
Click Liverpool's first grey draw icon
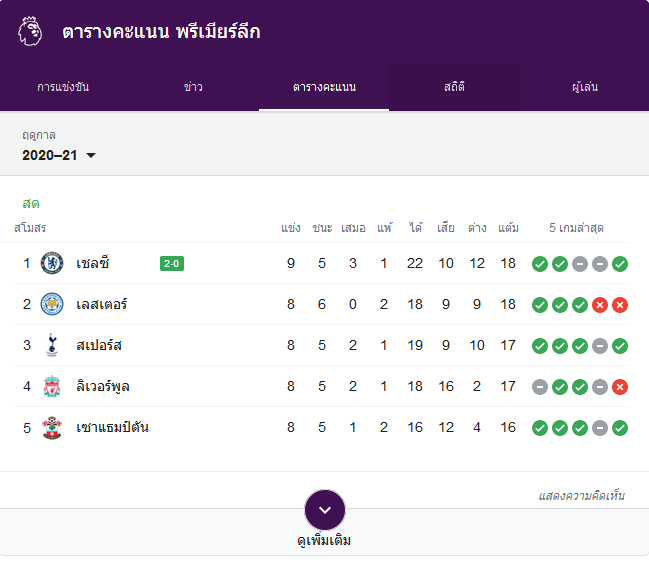click(540, 387)
